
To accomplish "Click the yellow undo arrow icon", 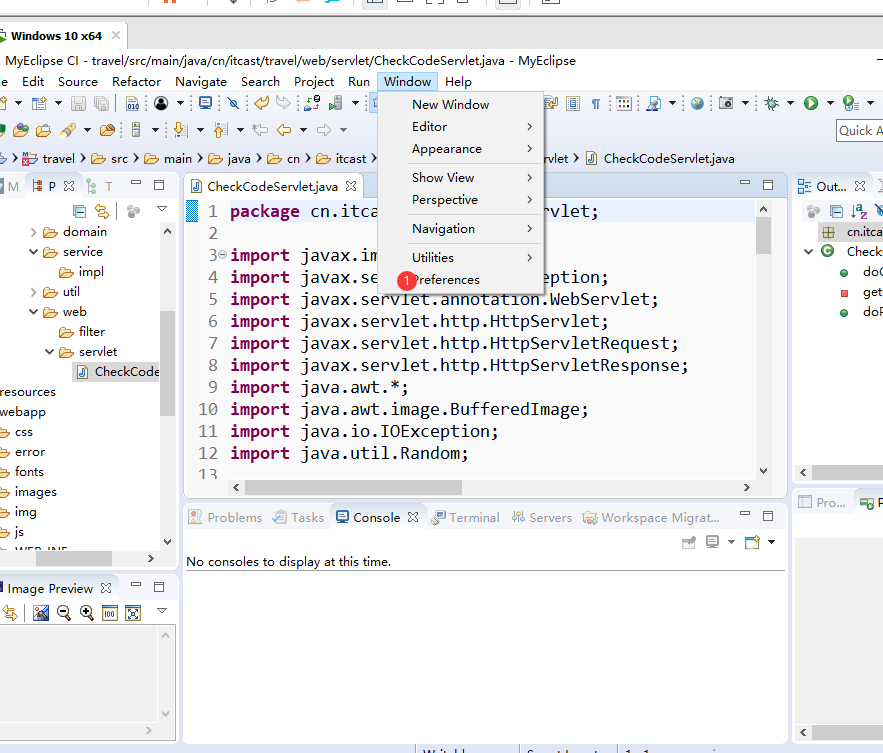I will pos(261,103).
